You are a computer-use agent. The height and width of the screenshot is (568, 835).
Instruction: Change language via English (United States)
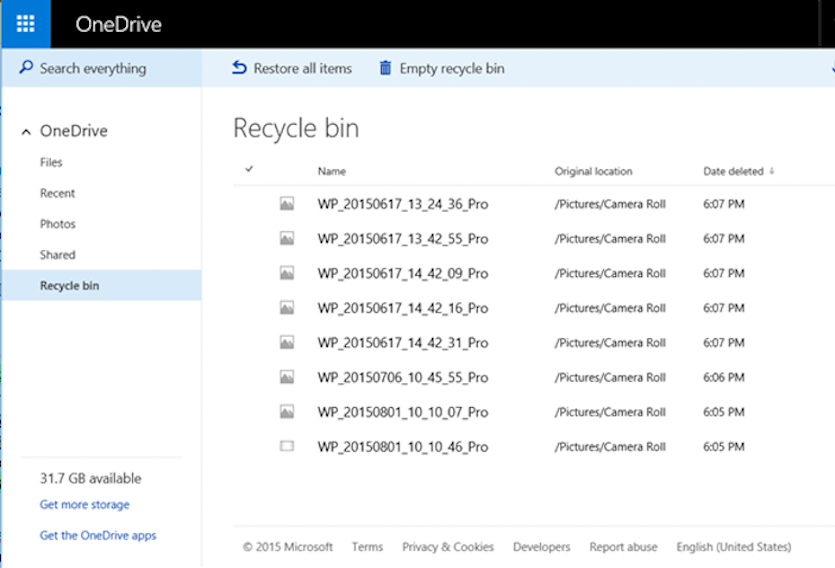click(734, 547)
